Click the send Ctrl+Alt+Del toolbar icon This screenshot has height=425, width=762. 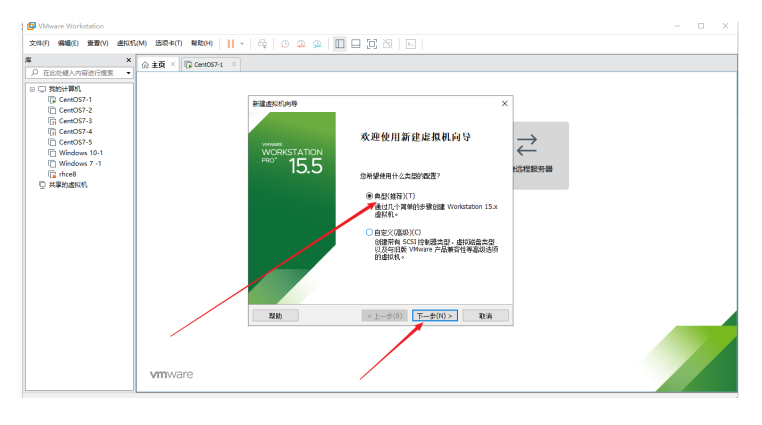pos(262,44)
